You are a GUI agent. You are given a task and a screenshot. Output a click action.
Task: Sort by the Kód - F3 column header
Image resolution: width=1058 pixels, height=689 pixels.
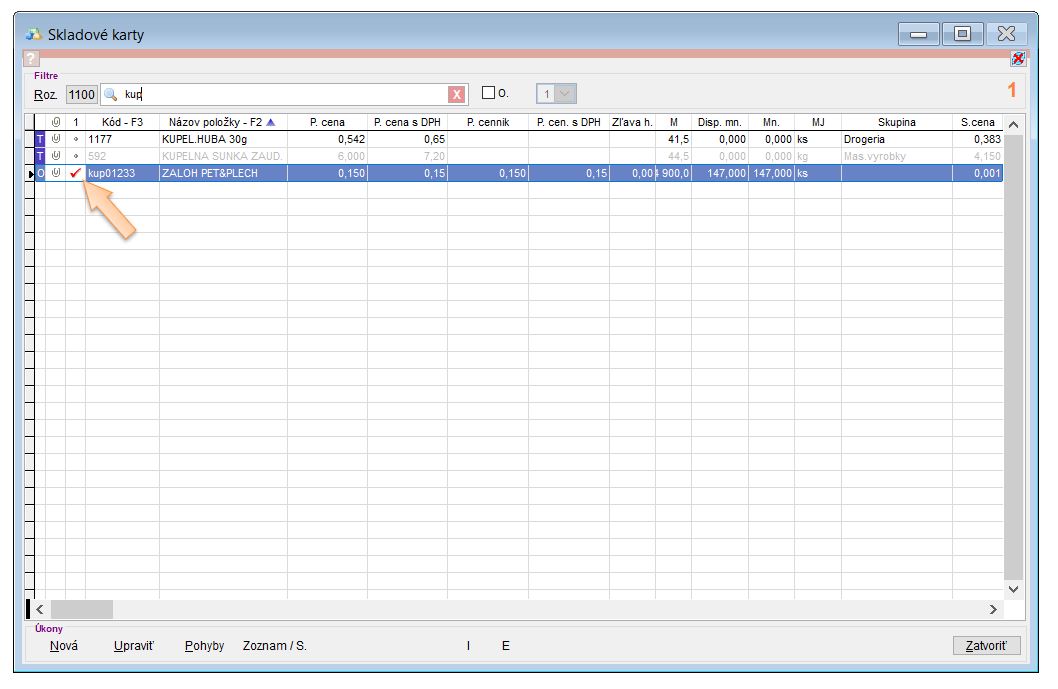pos(122,122)
